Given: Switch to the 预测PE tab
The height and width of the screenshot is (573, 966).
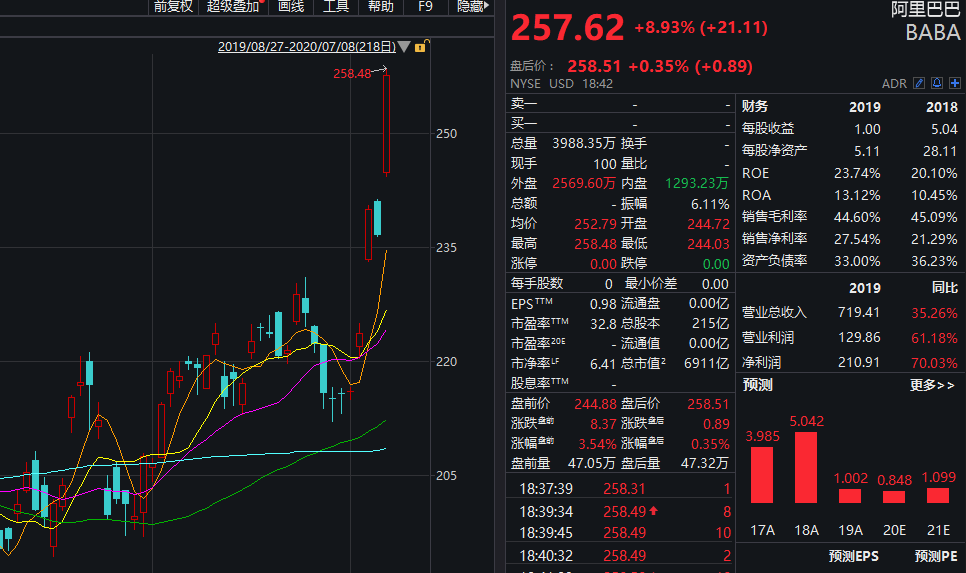Looking at the screenshot, I should 936,556.
